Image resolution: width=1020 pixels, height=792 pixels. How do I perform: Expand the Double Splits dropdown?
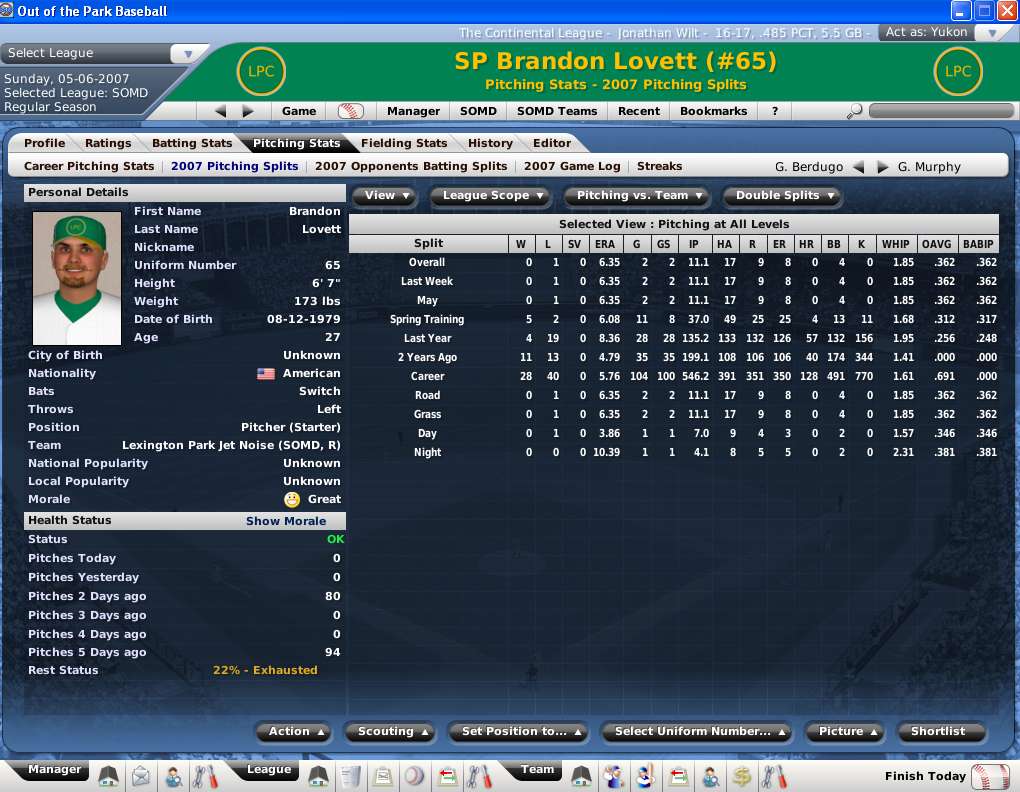click(x=785, y=195)
